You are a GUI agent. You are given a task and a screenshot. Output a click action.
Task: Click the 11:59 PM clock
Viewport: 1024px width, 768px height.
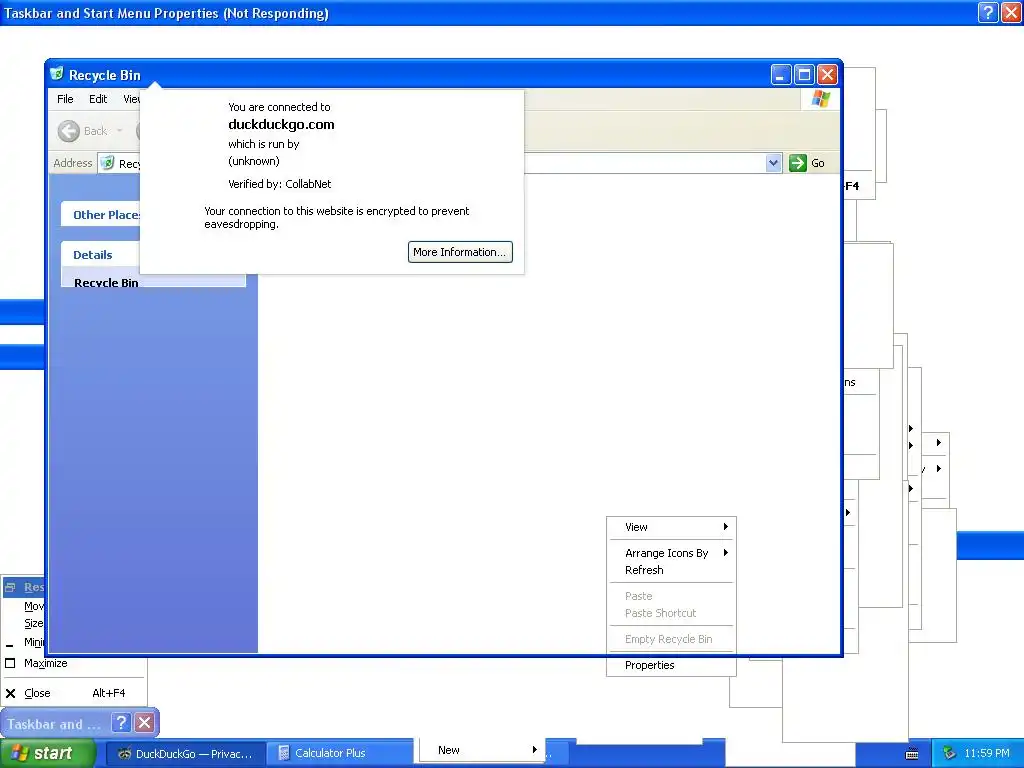coord(987,753)
